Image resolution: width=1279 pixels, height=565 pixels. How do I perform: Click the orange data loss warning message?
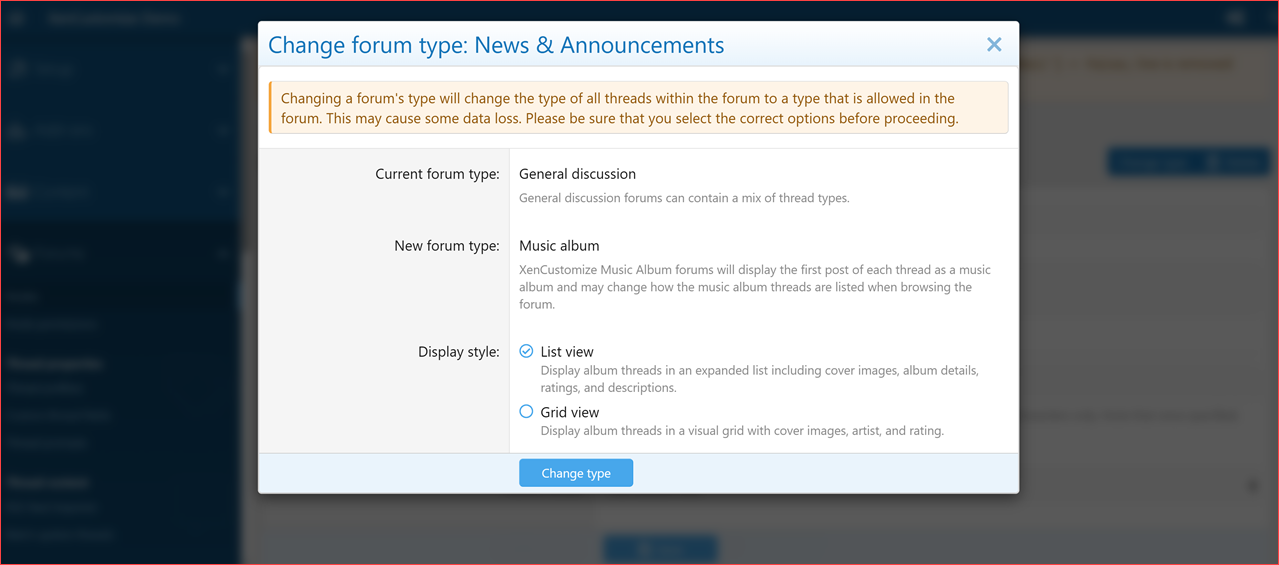(638, 108)
